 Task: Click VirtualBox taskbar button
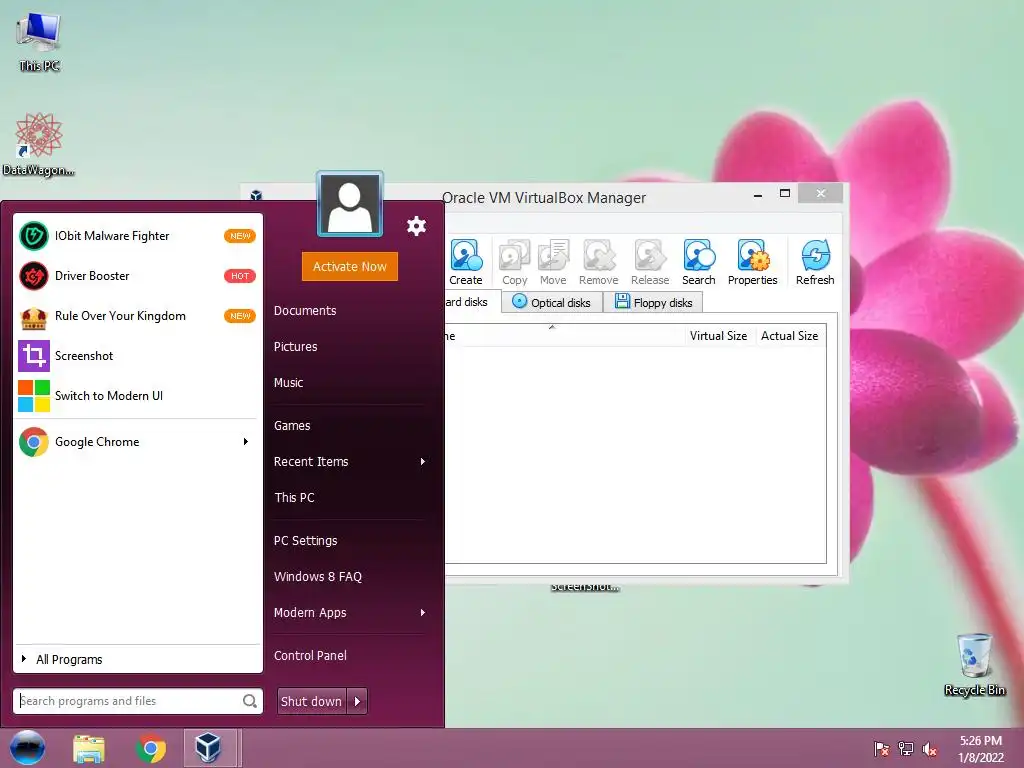click(208, 748)
